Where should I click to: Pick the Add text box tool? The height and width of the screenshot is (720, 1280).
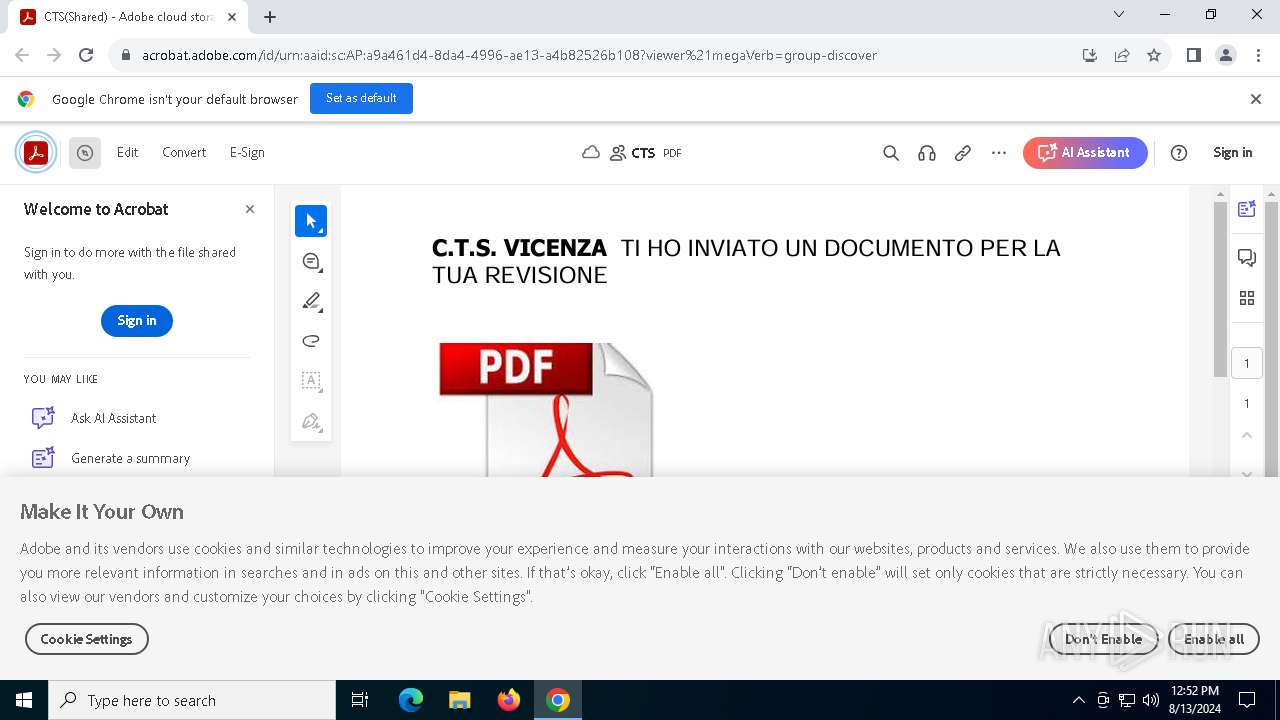311,381
